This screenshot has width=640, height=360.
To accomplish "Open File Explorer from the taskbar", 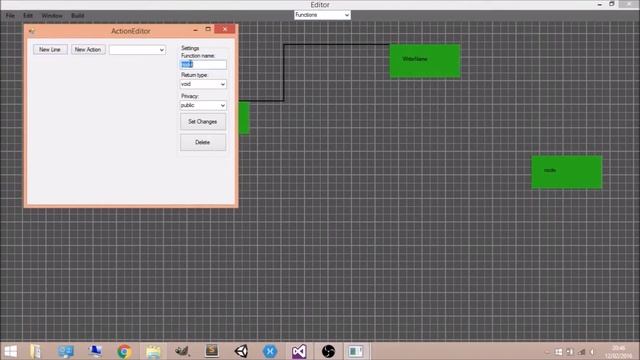I will click(36, 351).
